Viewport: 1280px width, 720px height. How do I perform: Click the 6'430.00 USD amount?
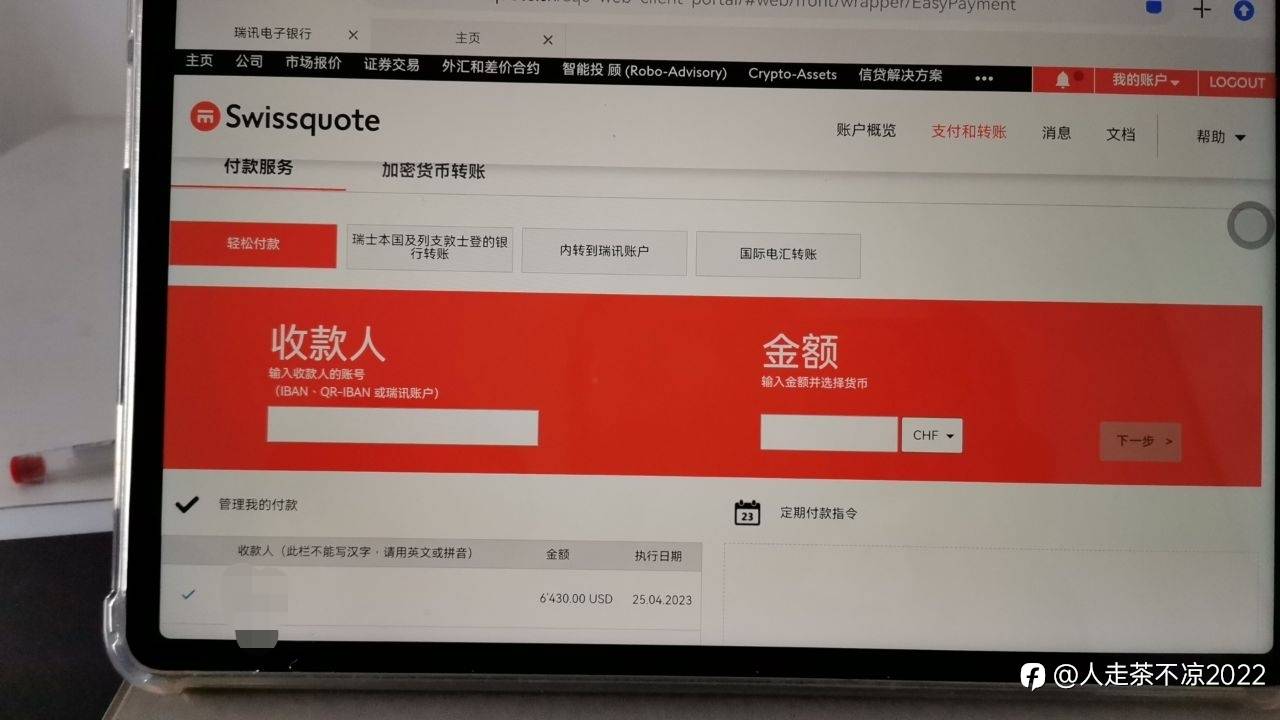(x=576, y=598)
